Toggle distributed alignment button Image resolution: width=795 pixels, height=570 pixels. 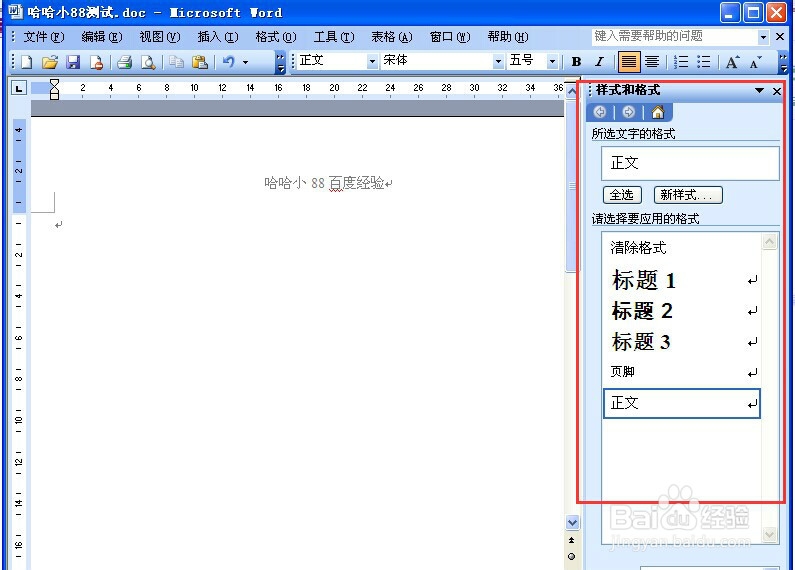click(x=652, y=62)
